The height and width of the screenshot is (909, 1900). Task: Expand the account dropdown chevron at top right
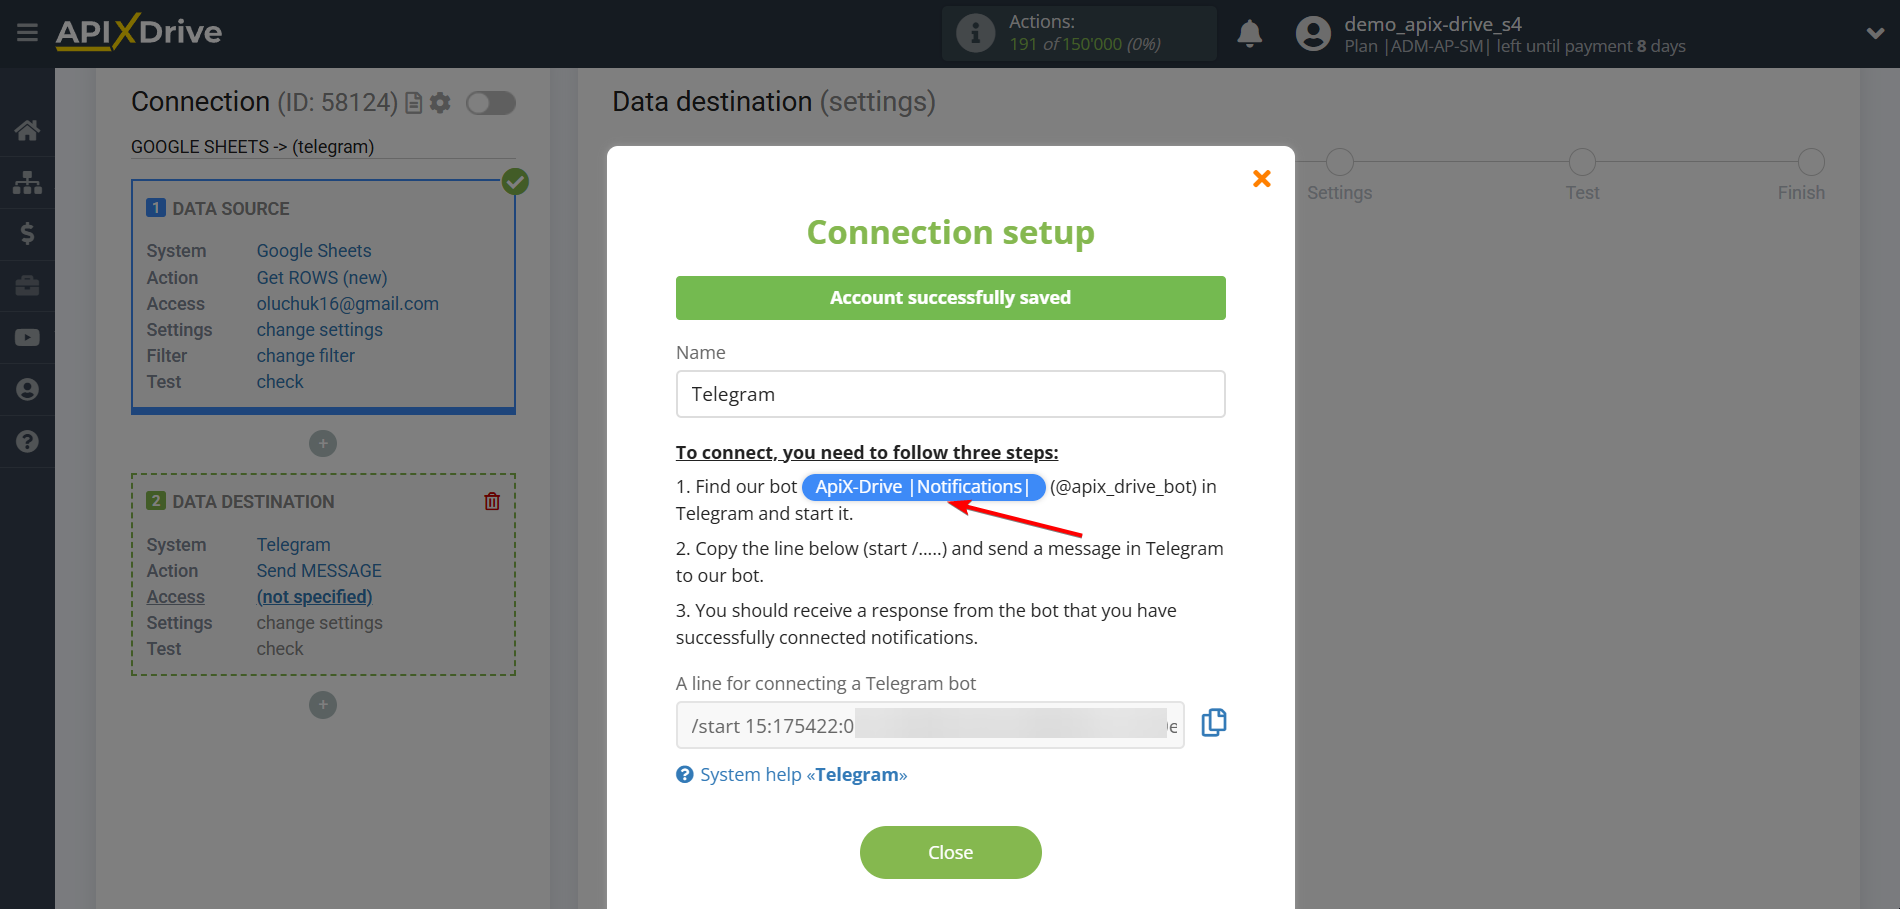coord(1875,33)
